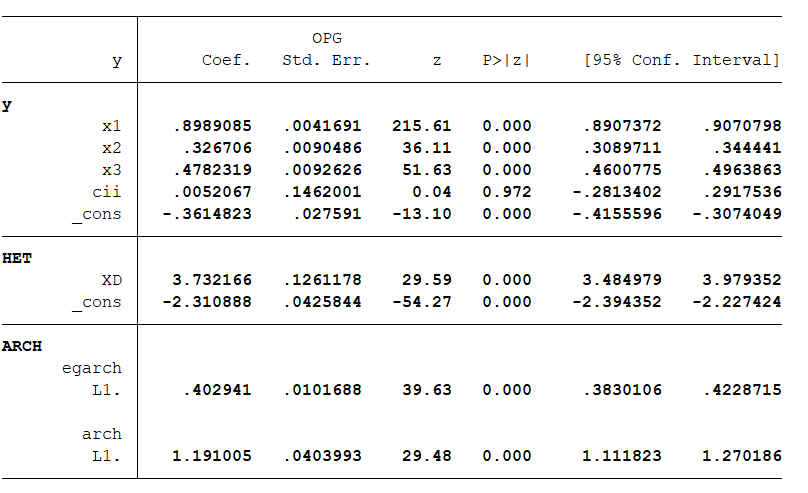
Task: Select the x2 variable row label
Action: coord(111,148)
